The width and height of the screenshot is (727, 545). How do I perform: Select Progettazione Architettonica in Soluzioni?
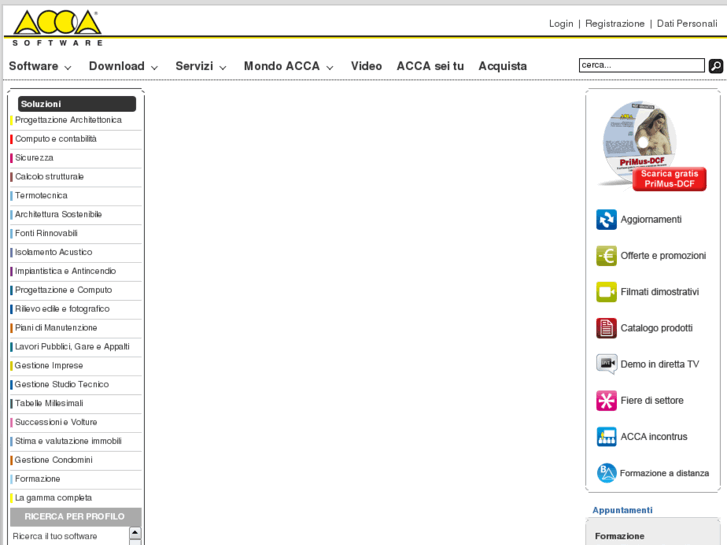[68, 120]
